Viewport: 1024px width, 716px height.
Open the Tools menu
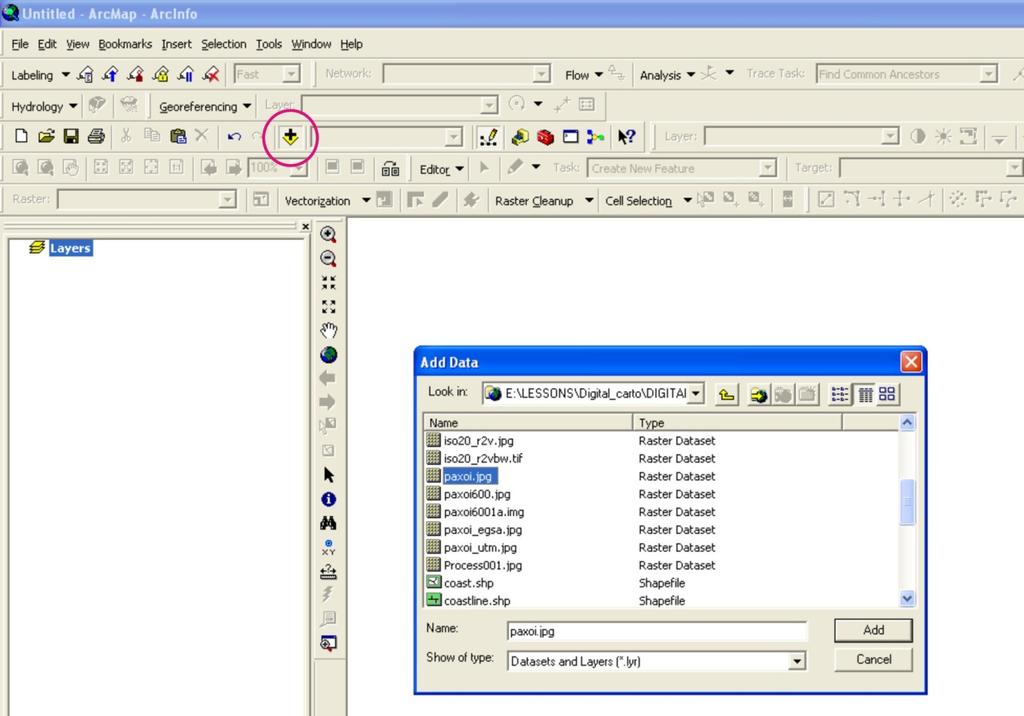click(268, 44)
